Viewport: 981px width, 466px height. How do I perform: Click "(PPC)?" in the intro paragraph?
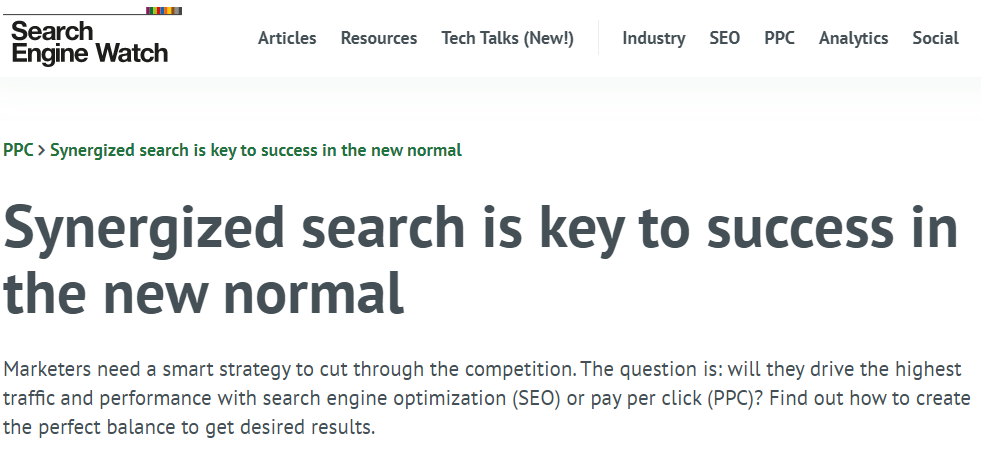pos(735,398)
